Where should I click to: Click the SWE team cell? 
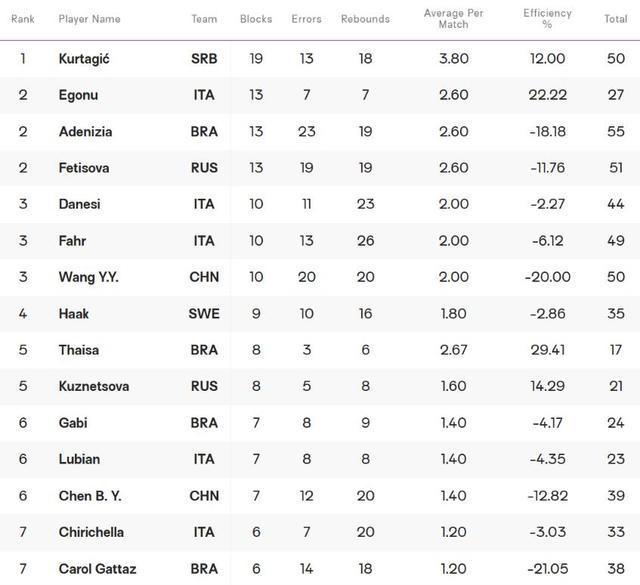(204, 314)
